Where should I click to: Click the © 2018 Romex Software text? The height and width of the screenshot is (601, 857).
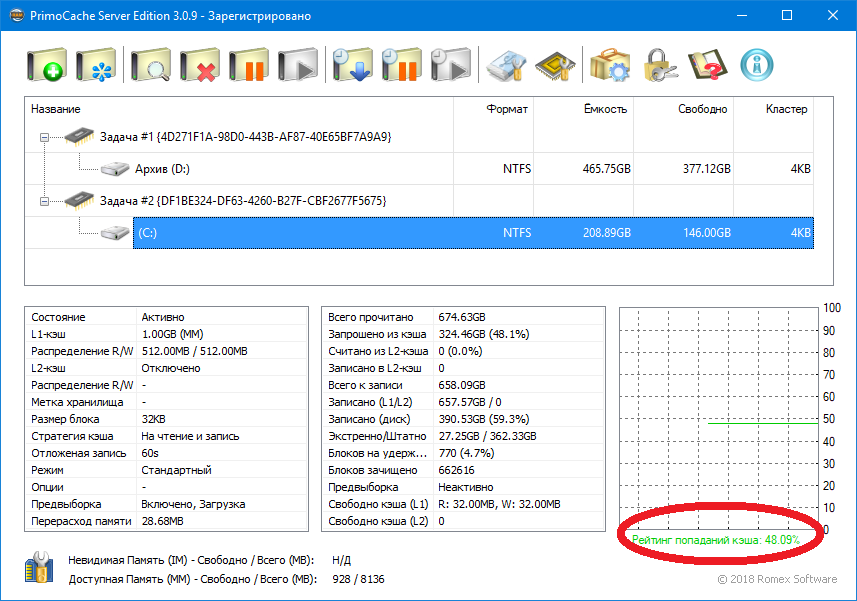pos(777,579)
